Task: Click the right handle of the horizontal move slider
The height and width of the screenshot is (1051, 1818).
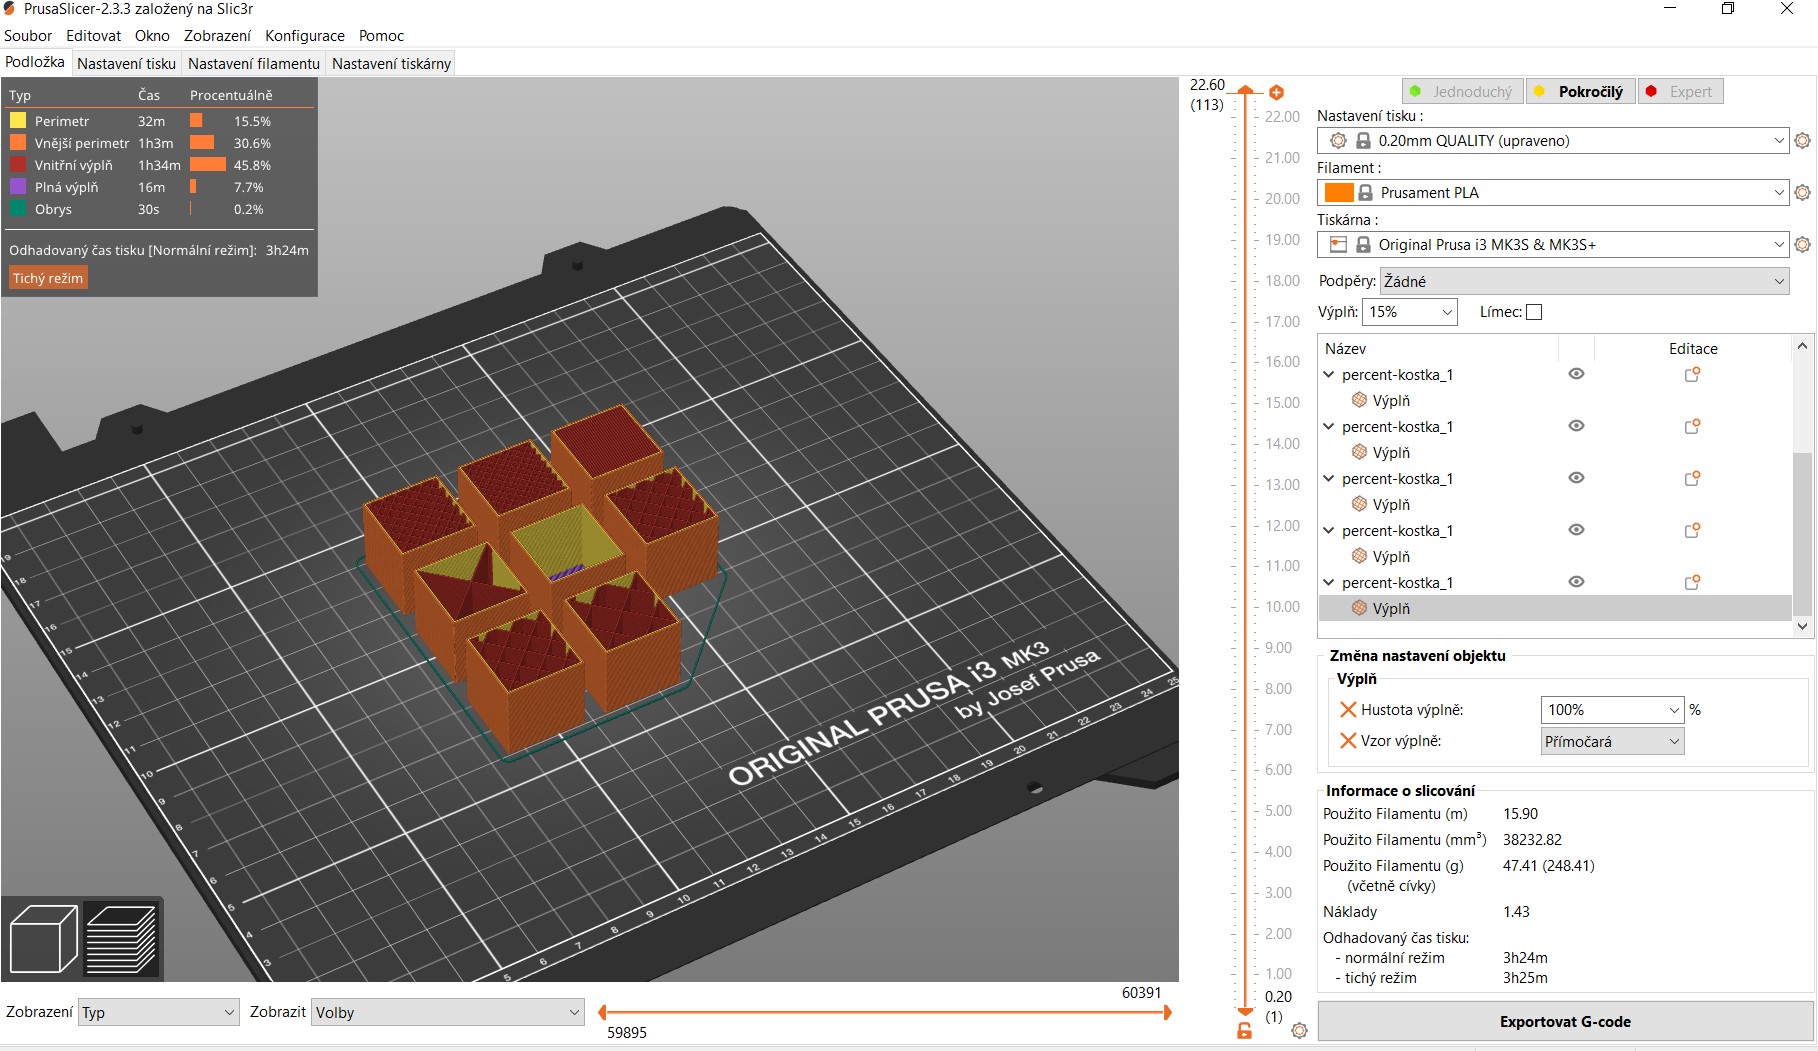Action: [1166, 1012]
